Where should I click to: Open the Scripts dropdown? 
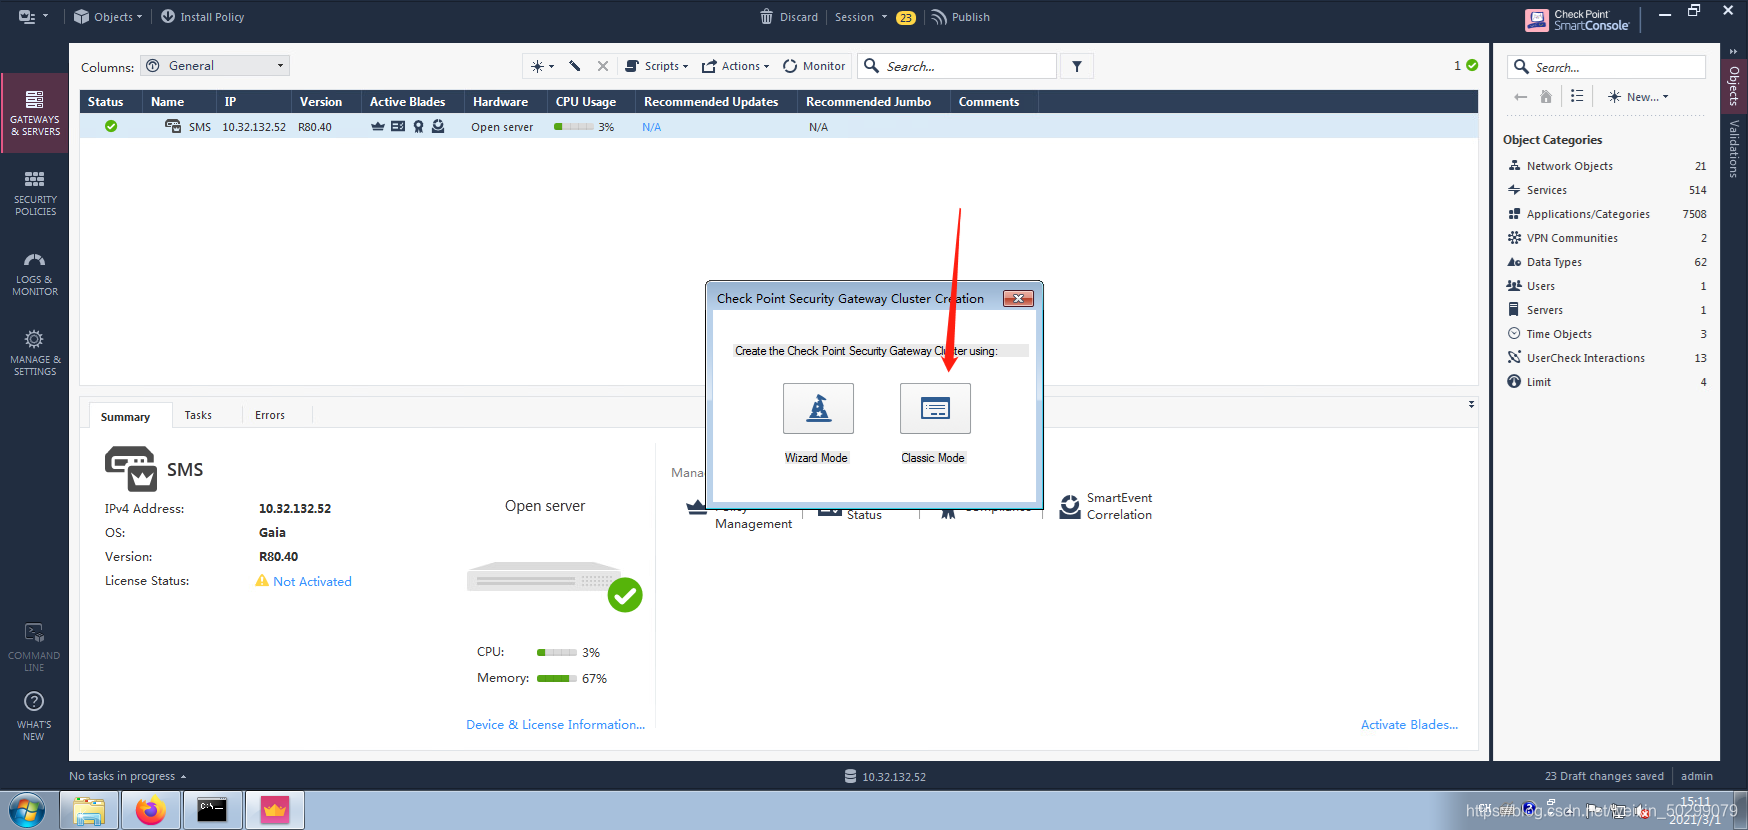point(657,66)
